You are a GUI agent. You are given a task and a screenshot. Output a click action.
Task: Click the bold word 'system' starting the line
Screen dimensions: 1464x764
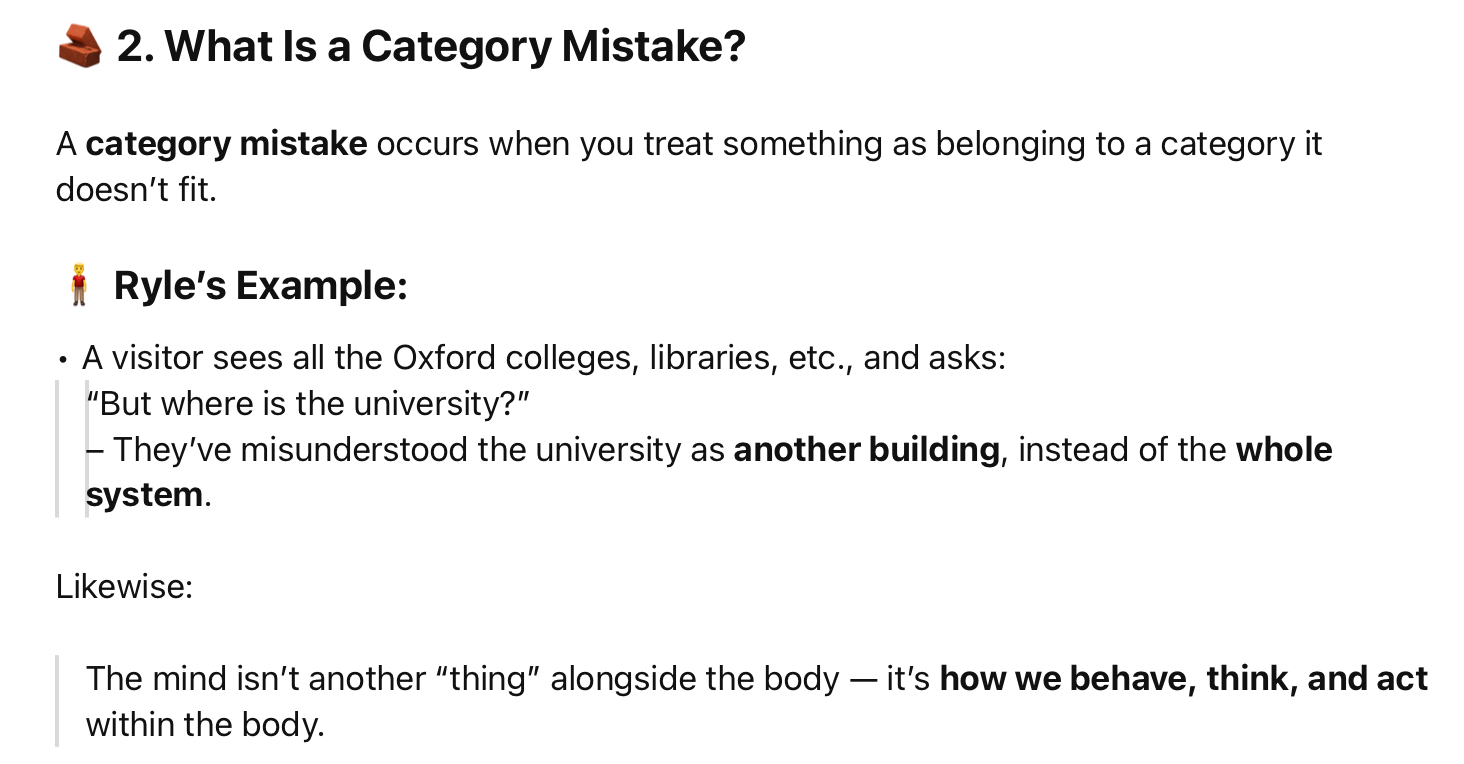pos(144,495)
